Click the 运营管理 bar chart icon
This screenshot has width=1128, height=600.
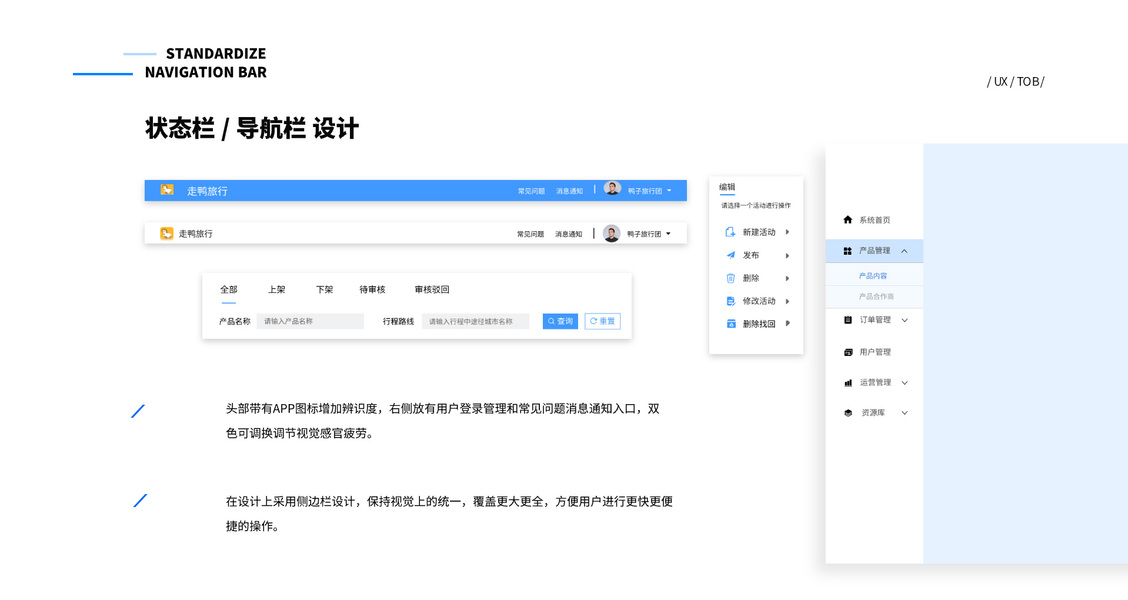coord(847,383)
